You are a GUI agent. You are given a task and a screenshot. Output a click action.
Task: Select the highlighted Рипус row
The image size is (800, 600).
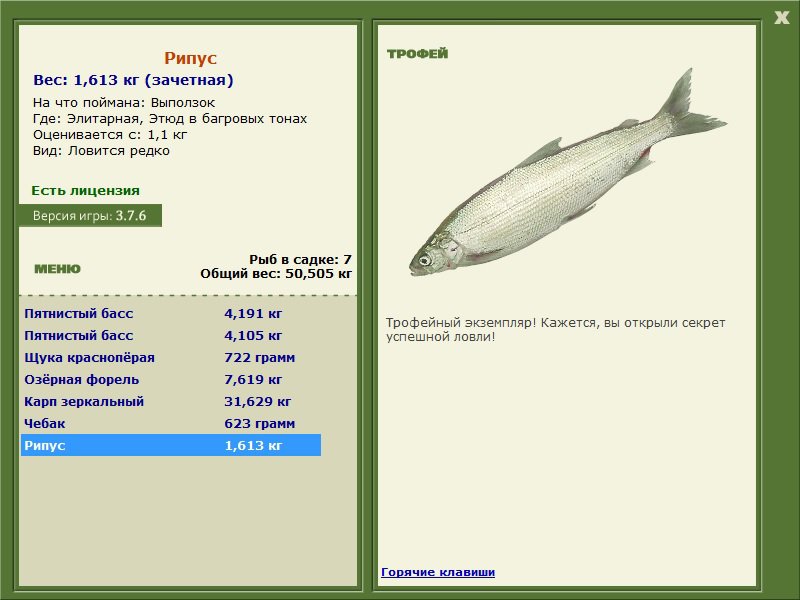pos(171,445)
